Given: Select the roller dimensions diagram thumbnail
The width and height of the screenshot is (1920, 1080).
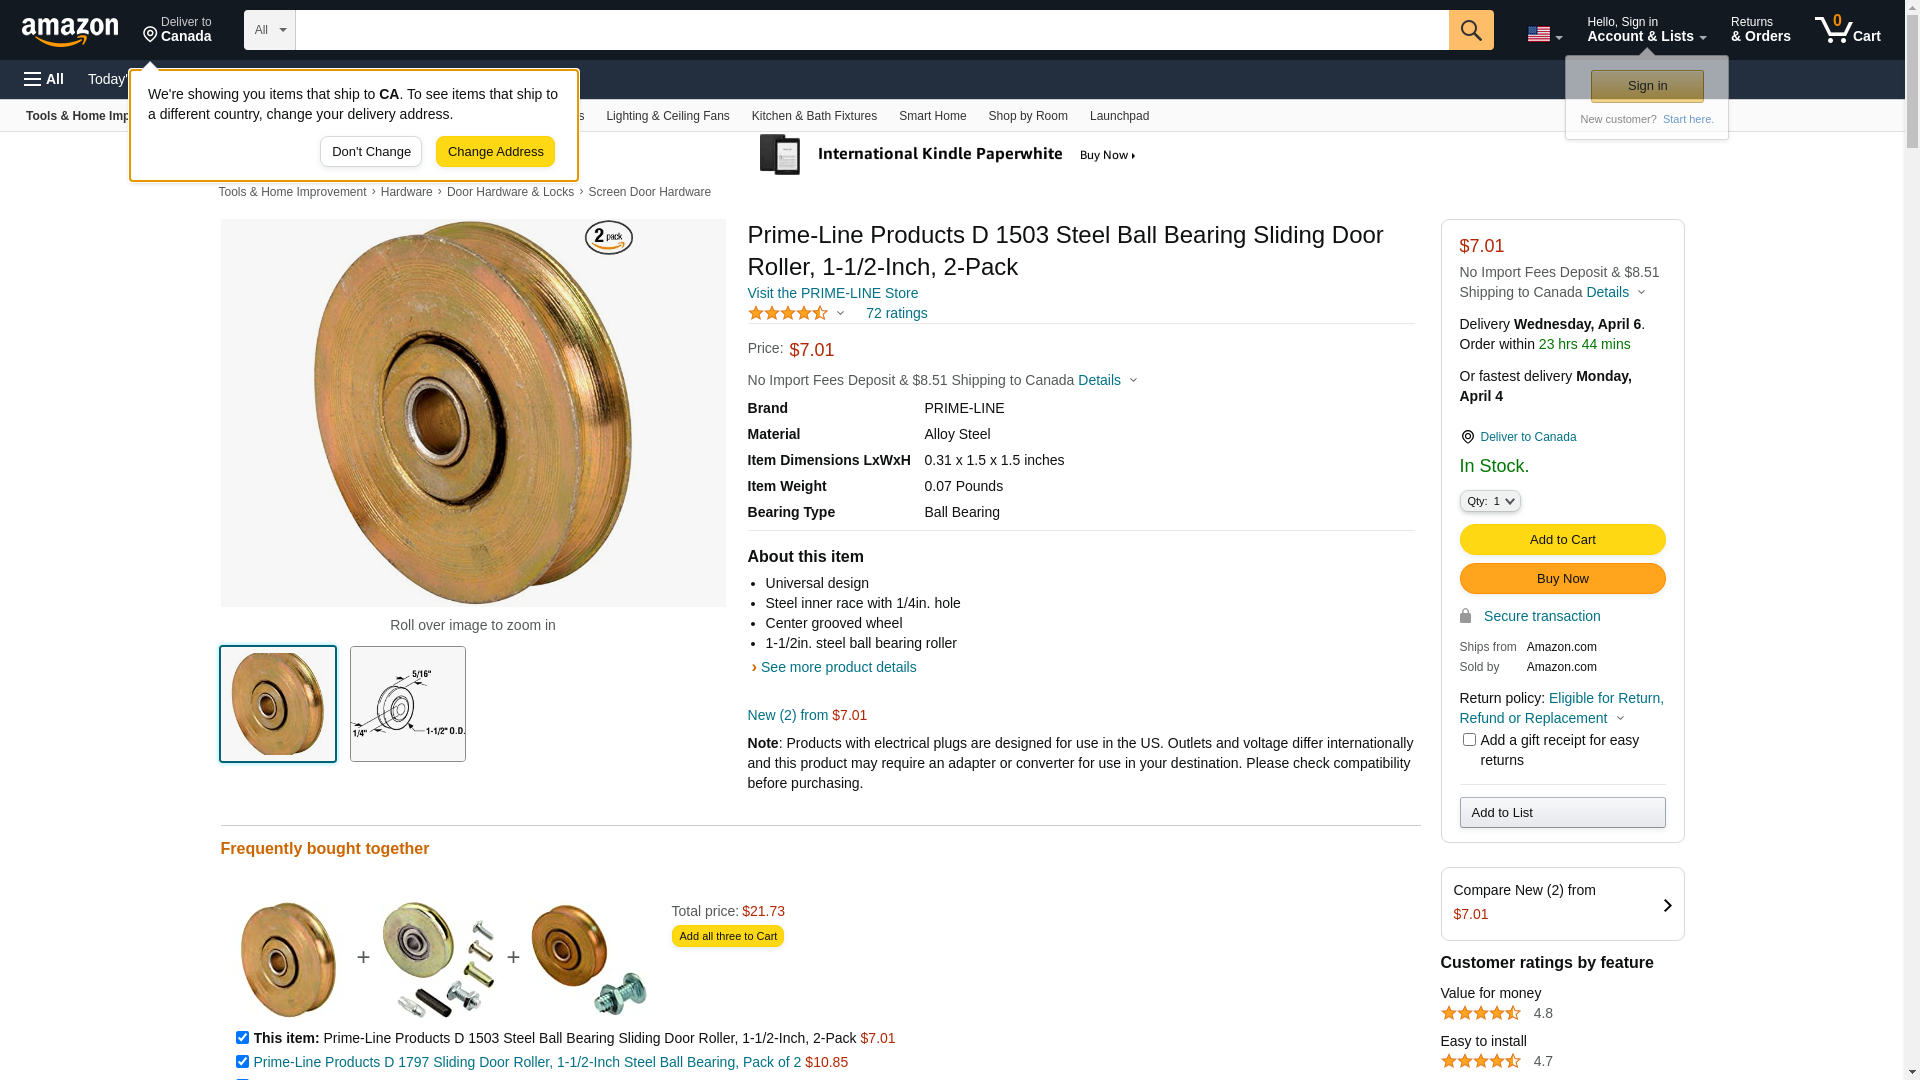Looking at the screenshot, I should pos(408,704).
